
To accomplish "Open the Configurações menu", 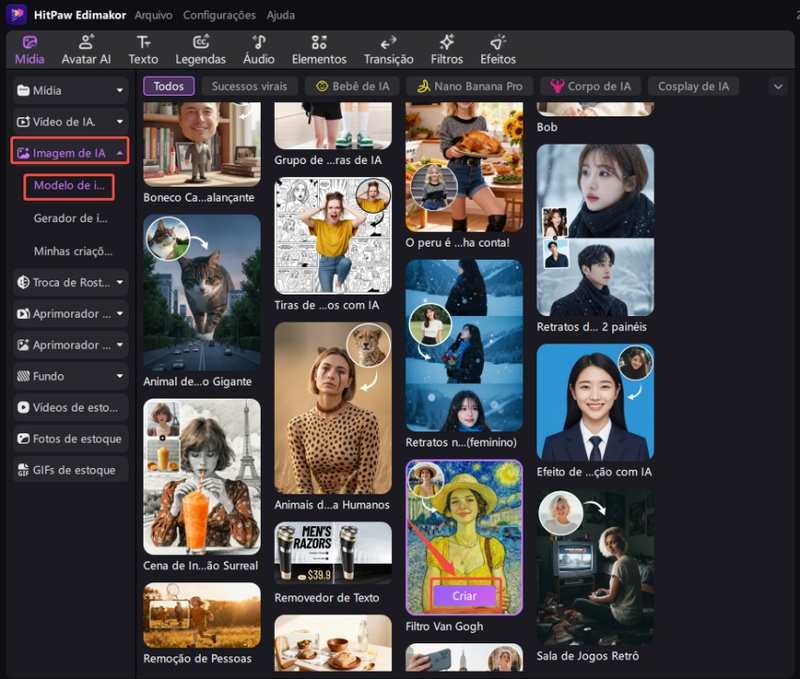I will coord(218,15).
